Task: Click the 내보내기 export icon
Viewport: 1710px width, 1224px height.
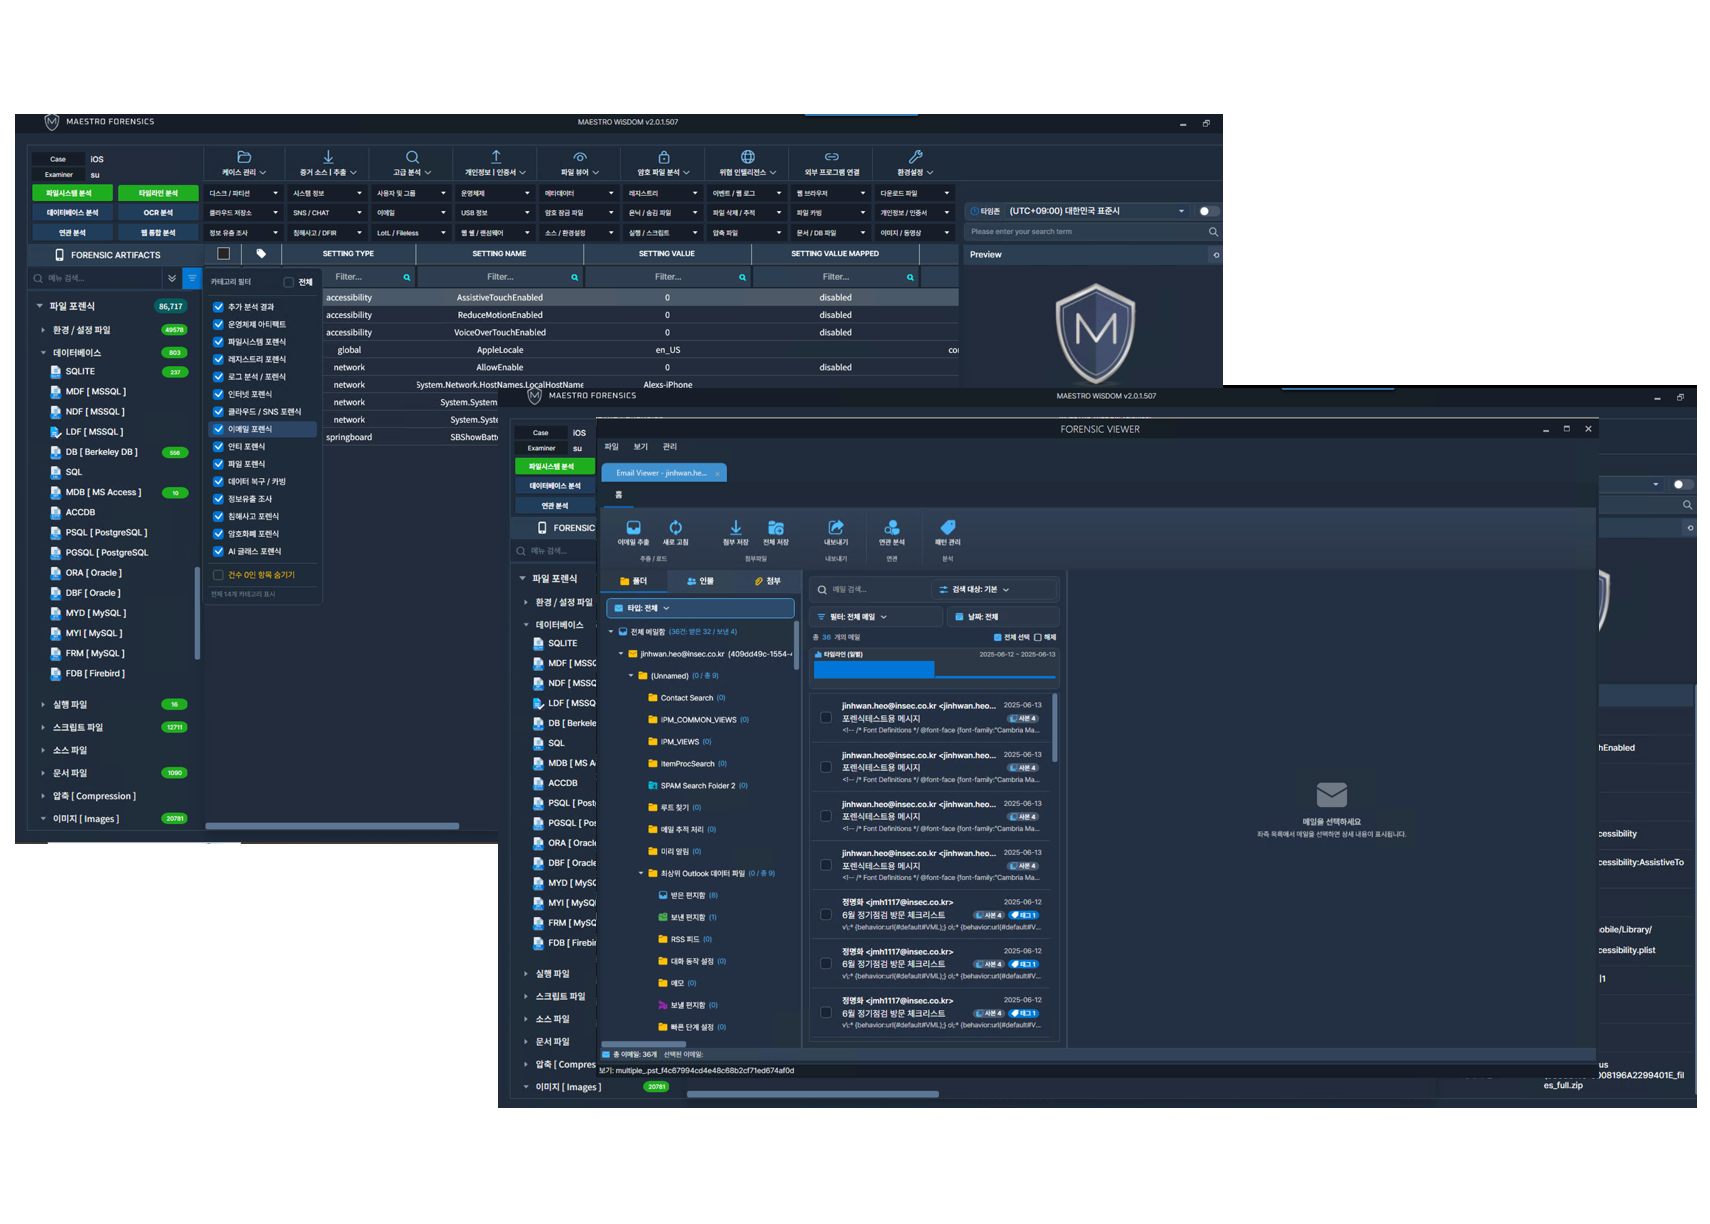Action: [836, 528]
